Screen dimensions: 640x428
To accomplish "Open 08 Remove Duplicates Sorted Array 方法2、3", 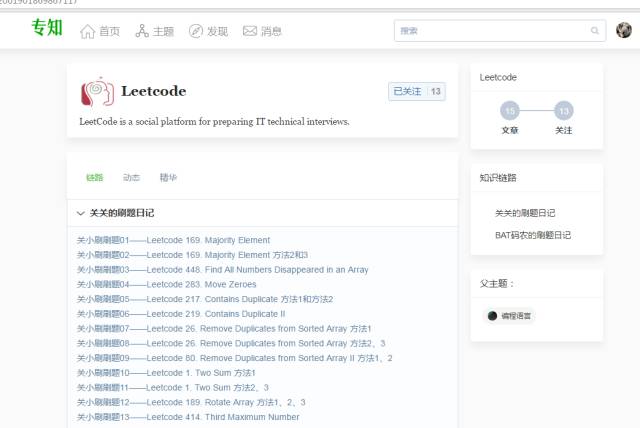I will pyautogui.click(x=231, y=344).
